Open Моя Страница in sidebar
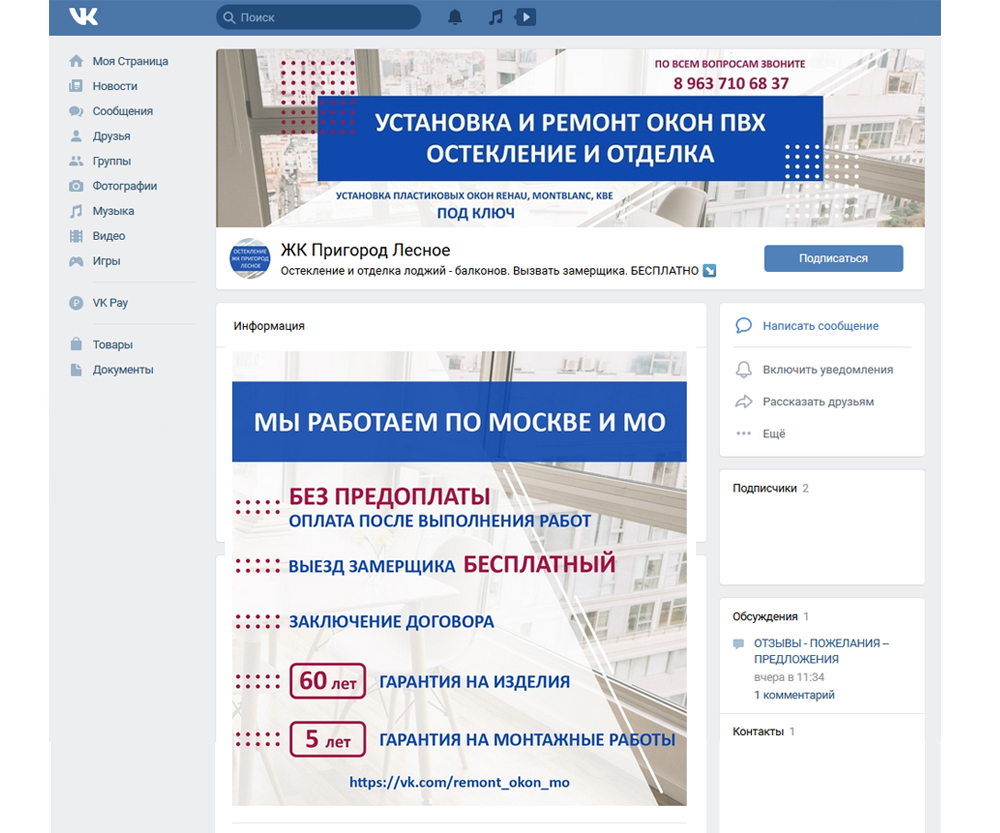Viewport: 1000px width, 833px height. (x=130, y=61)
